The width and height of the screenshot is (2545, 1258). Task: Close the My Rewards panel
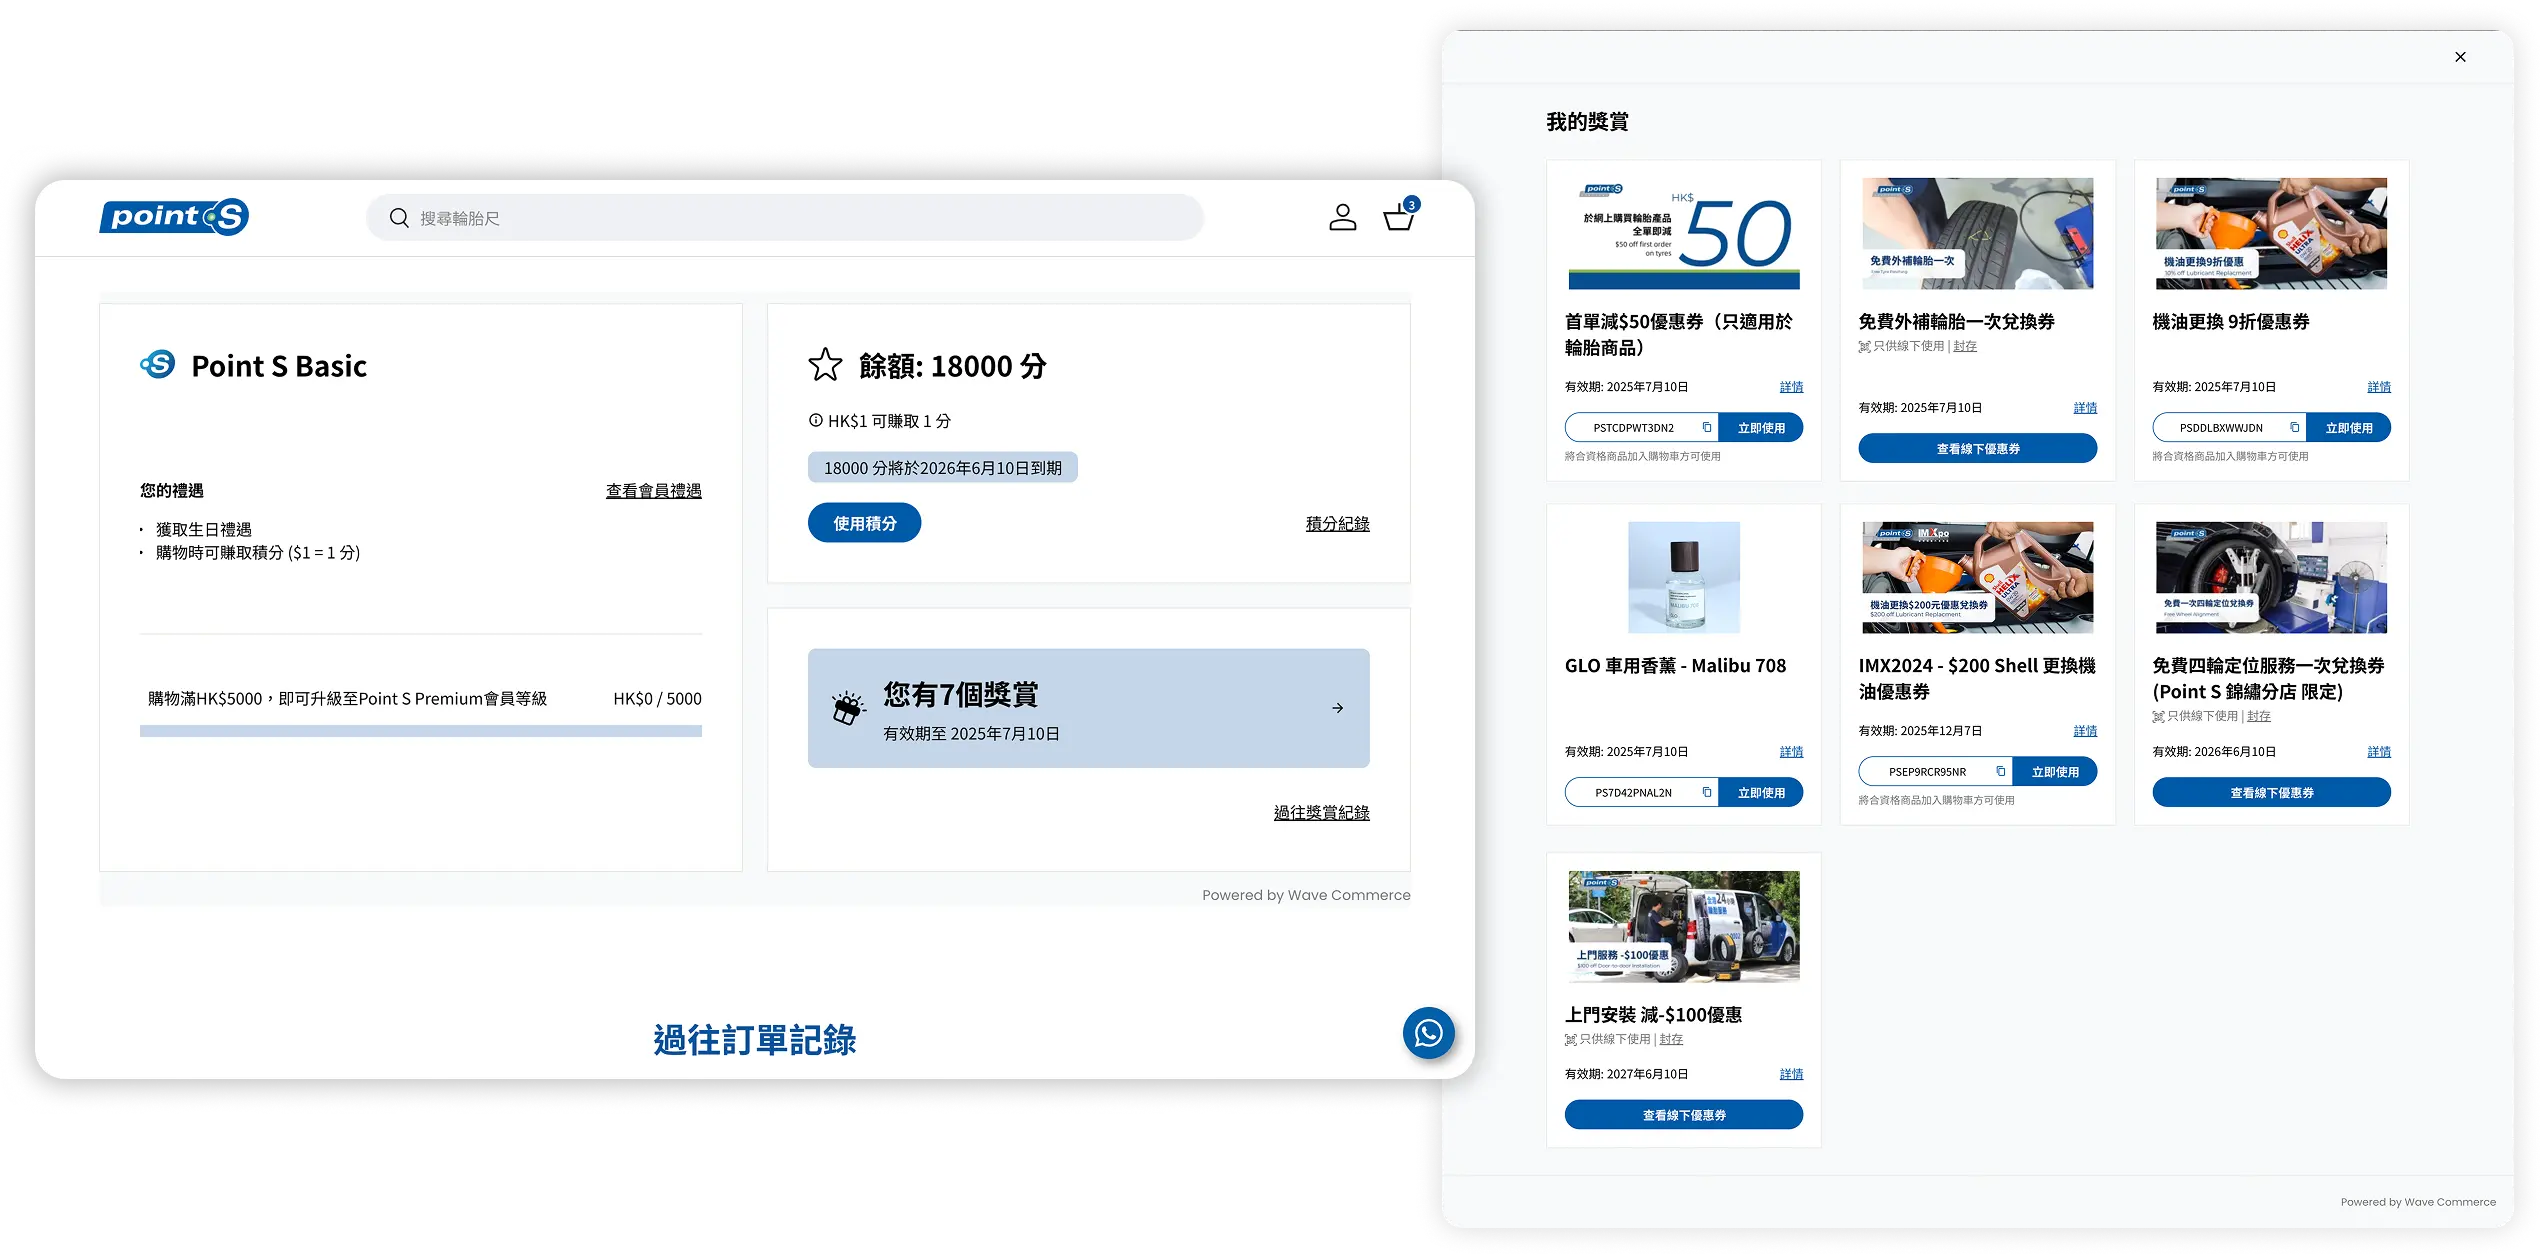point(2460,57)
